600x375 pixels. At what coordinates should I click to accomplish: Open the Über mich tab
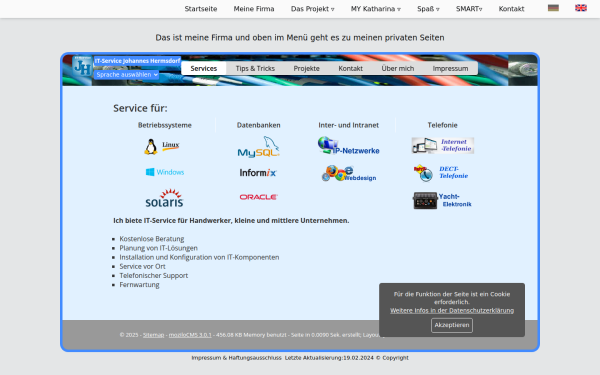pyautogui.click(x=398, y=68)
